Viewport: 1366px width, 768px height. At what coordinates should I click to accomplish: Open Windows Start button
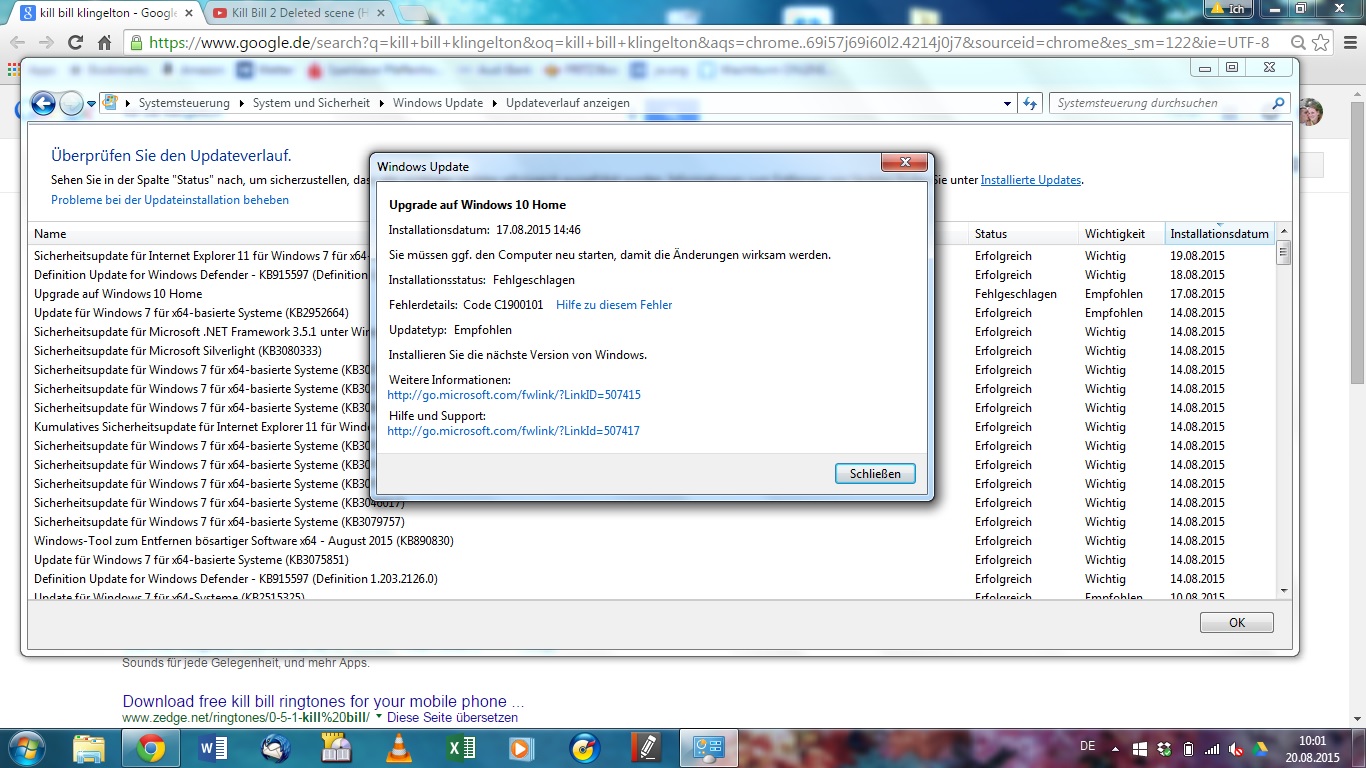(25, 747)
